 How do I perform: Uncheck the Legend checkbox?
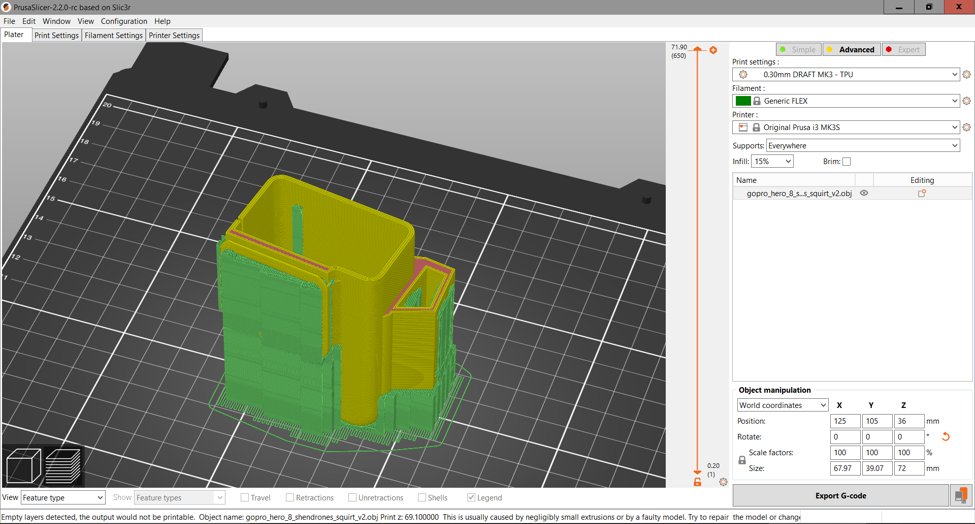(x=471, y=498)
